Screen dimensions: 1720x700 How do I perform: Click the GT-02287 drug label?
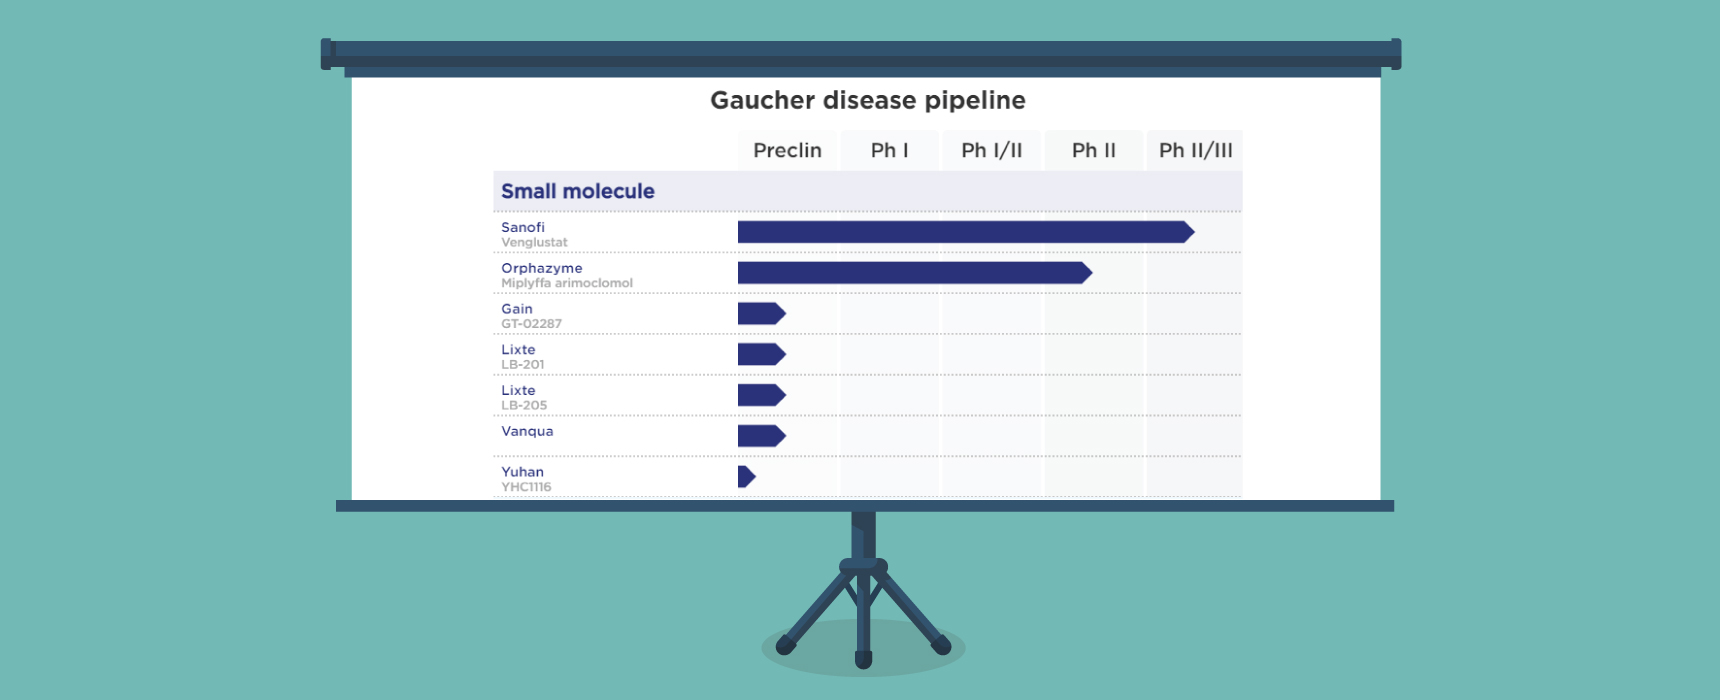coord(531,324)
